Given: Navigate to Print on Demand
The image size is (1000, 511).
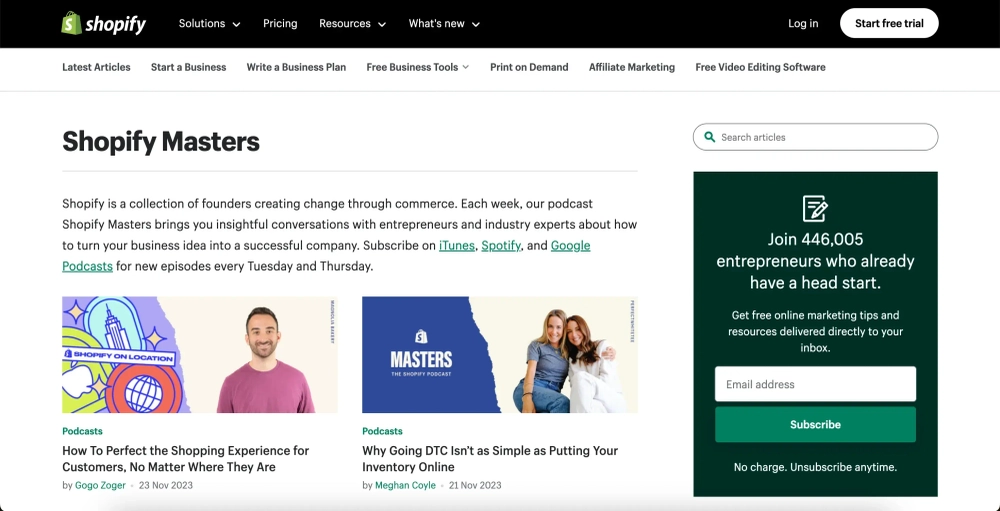Looking at the screenshot, I should tap(529, 67).
